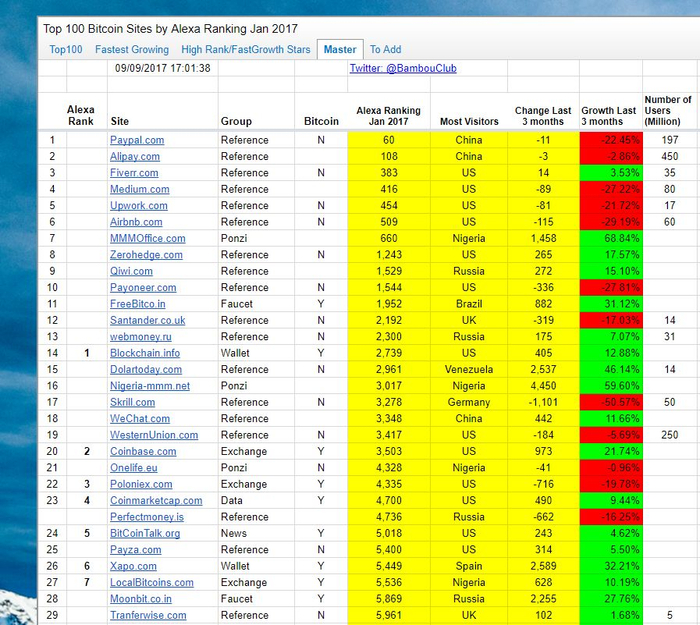This screenshot has height=625, width=700.
Task: Click the Xapo.com link
Action: point(133,566)
